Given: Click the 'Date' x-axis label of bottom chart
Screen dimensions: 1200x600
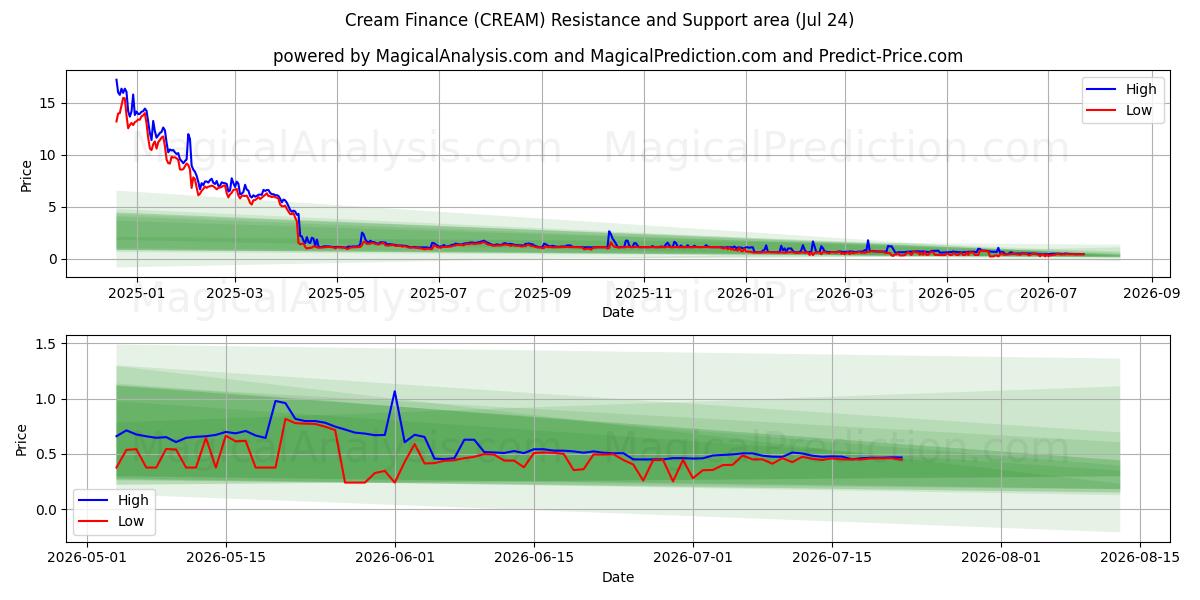Looking at the screenshot, I should 618,577.
